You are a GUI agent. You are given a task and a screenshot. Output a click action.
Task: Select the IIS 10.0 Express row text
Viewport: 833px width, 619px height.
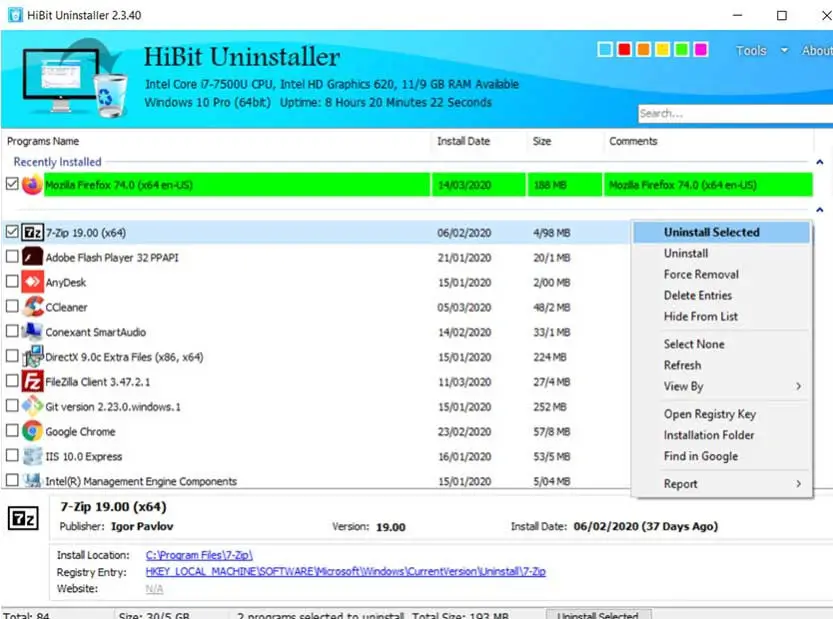(83, 456)
